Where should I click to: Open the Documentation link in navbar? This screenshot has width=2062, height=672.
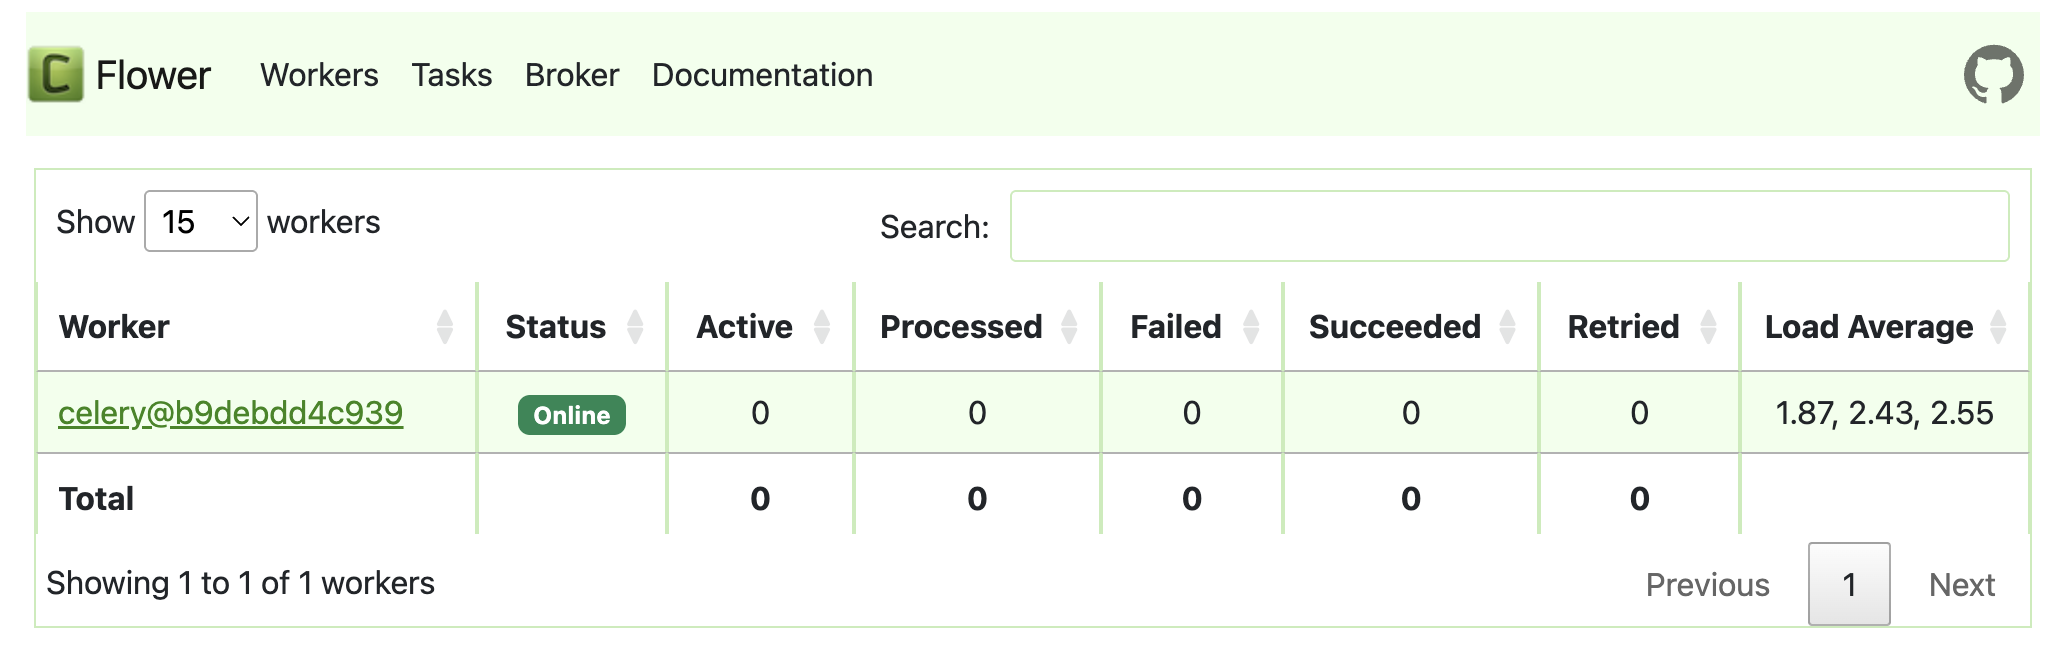tap(762, 75)
